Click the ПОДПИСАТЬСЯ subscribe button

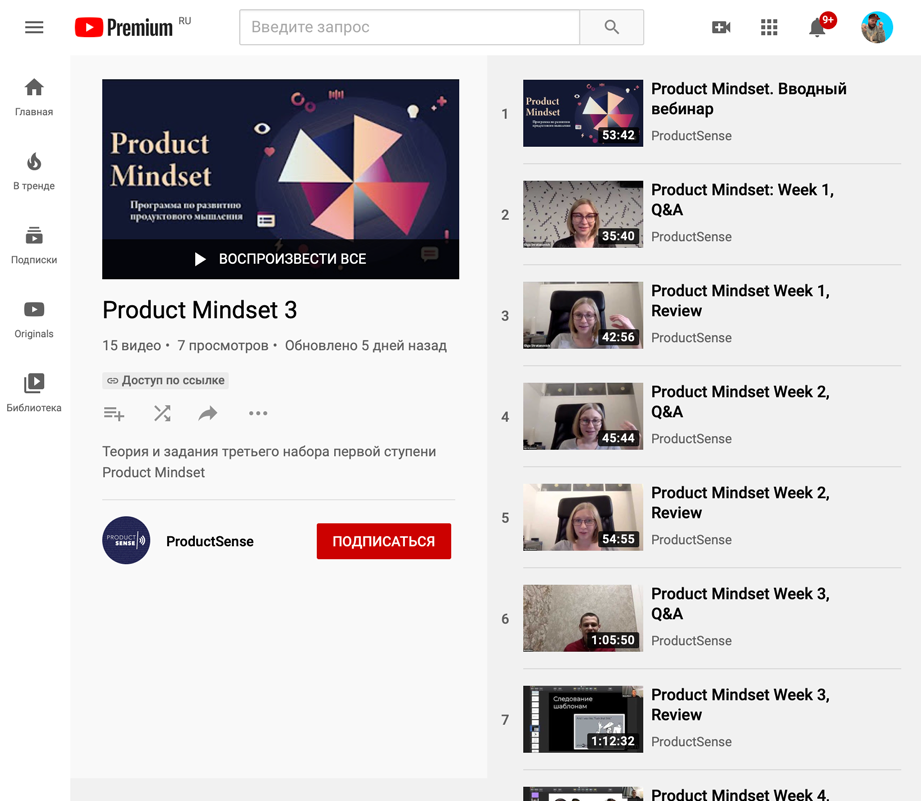(x=384, y=541)
